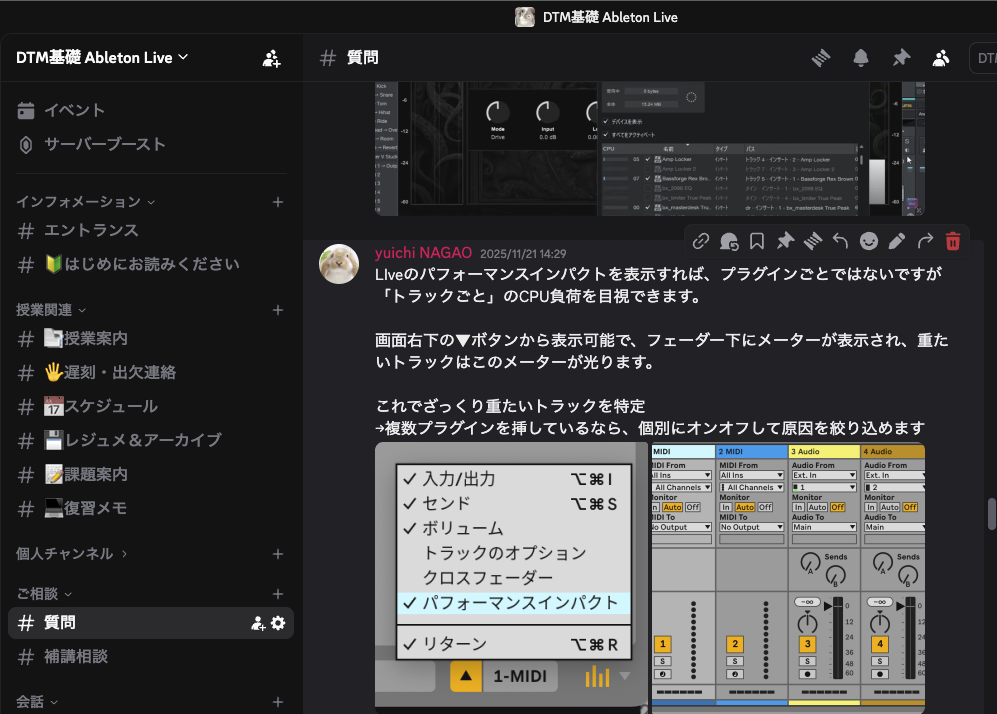Reply to message with left arrow icon
Viewport: 997px width, 714px height.
coord(841,240)
